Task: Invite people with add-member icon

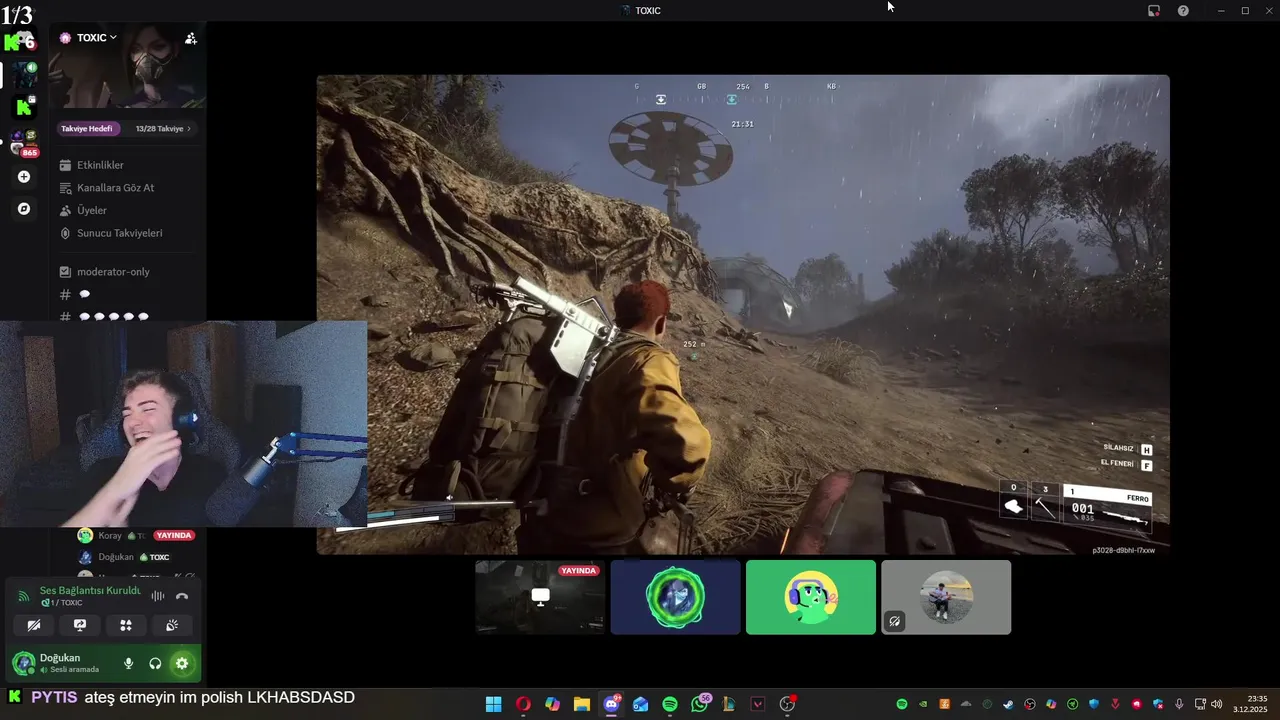Action: [191, 38]
